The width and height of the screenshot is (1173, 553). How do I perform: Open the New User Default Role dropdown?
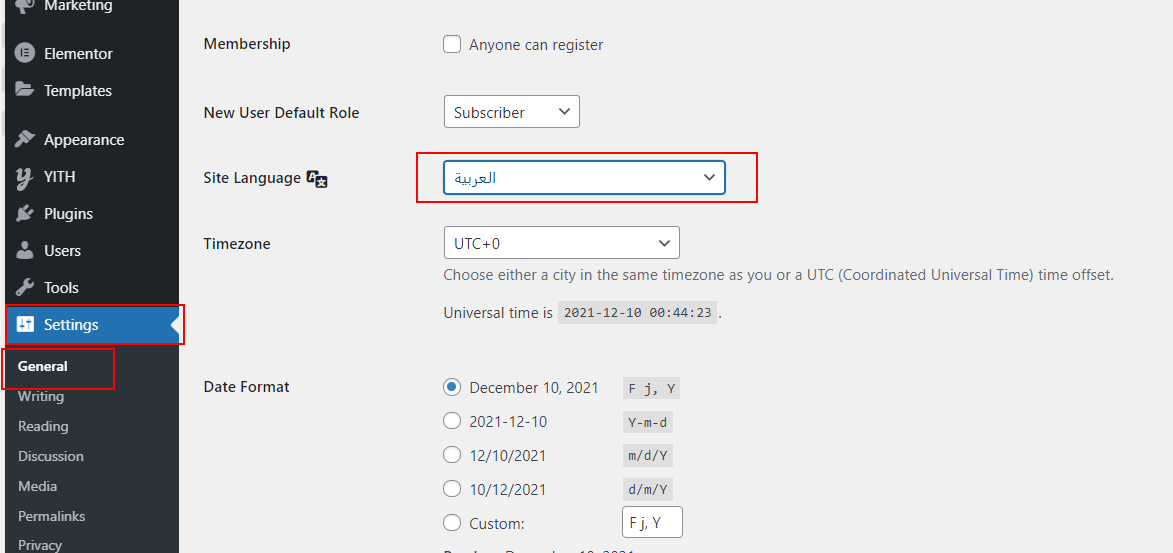tap(512, 111)
